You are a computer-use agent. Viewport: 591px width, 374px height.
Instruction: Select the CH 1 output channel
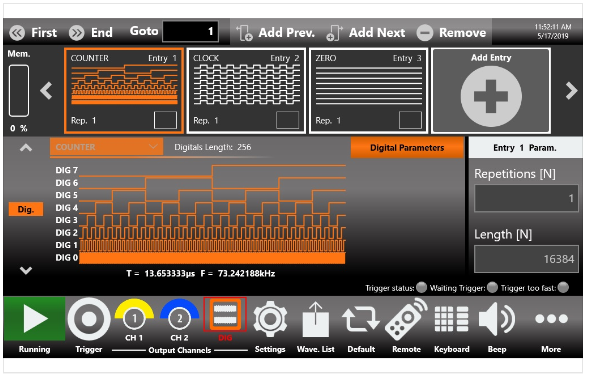coord(134,320)
